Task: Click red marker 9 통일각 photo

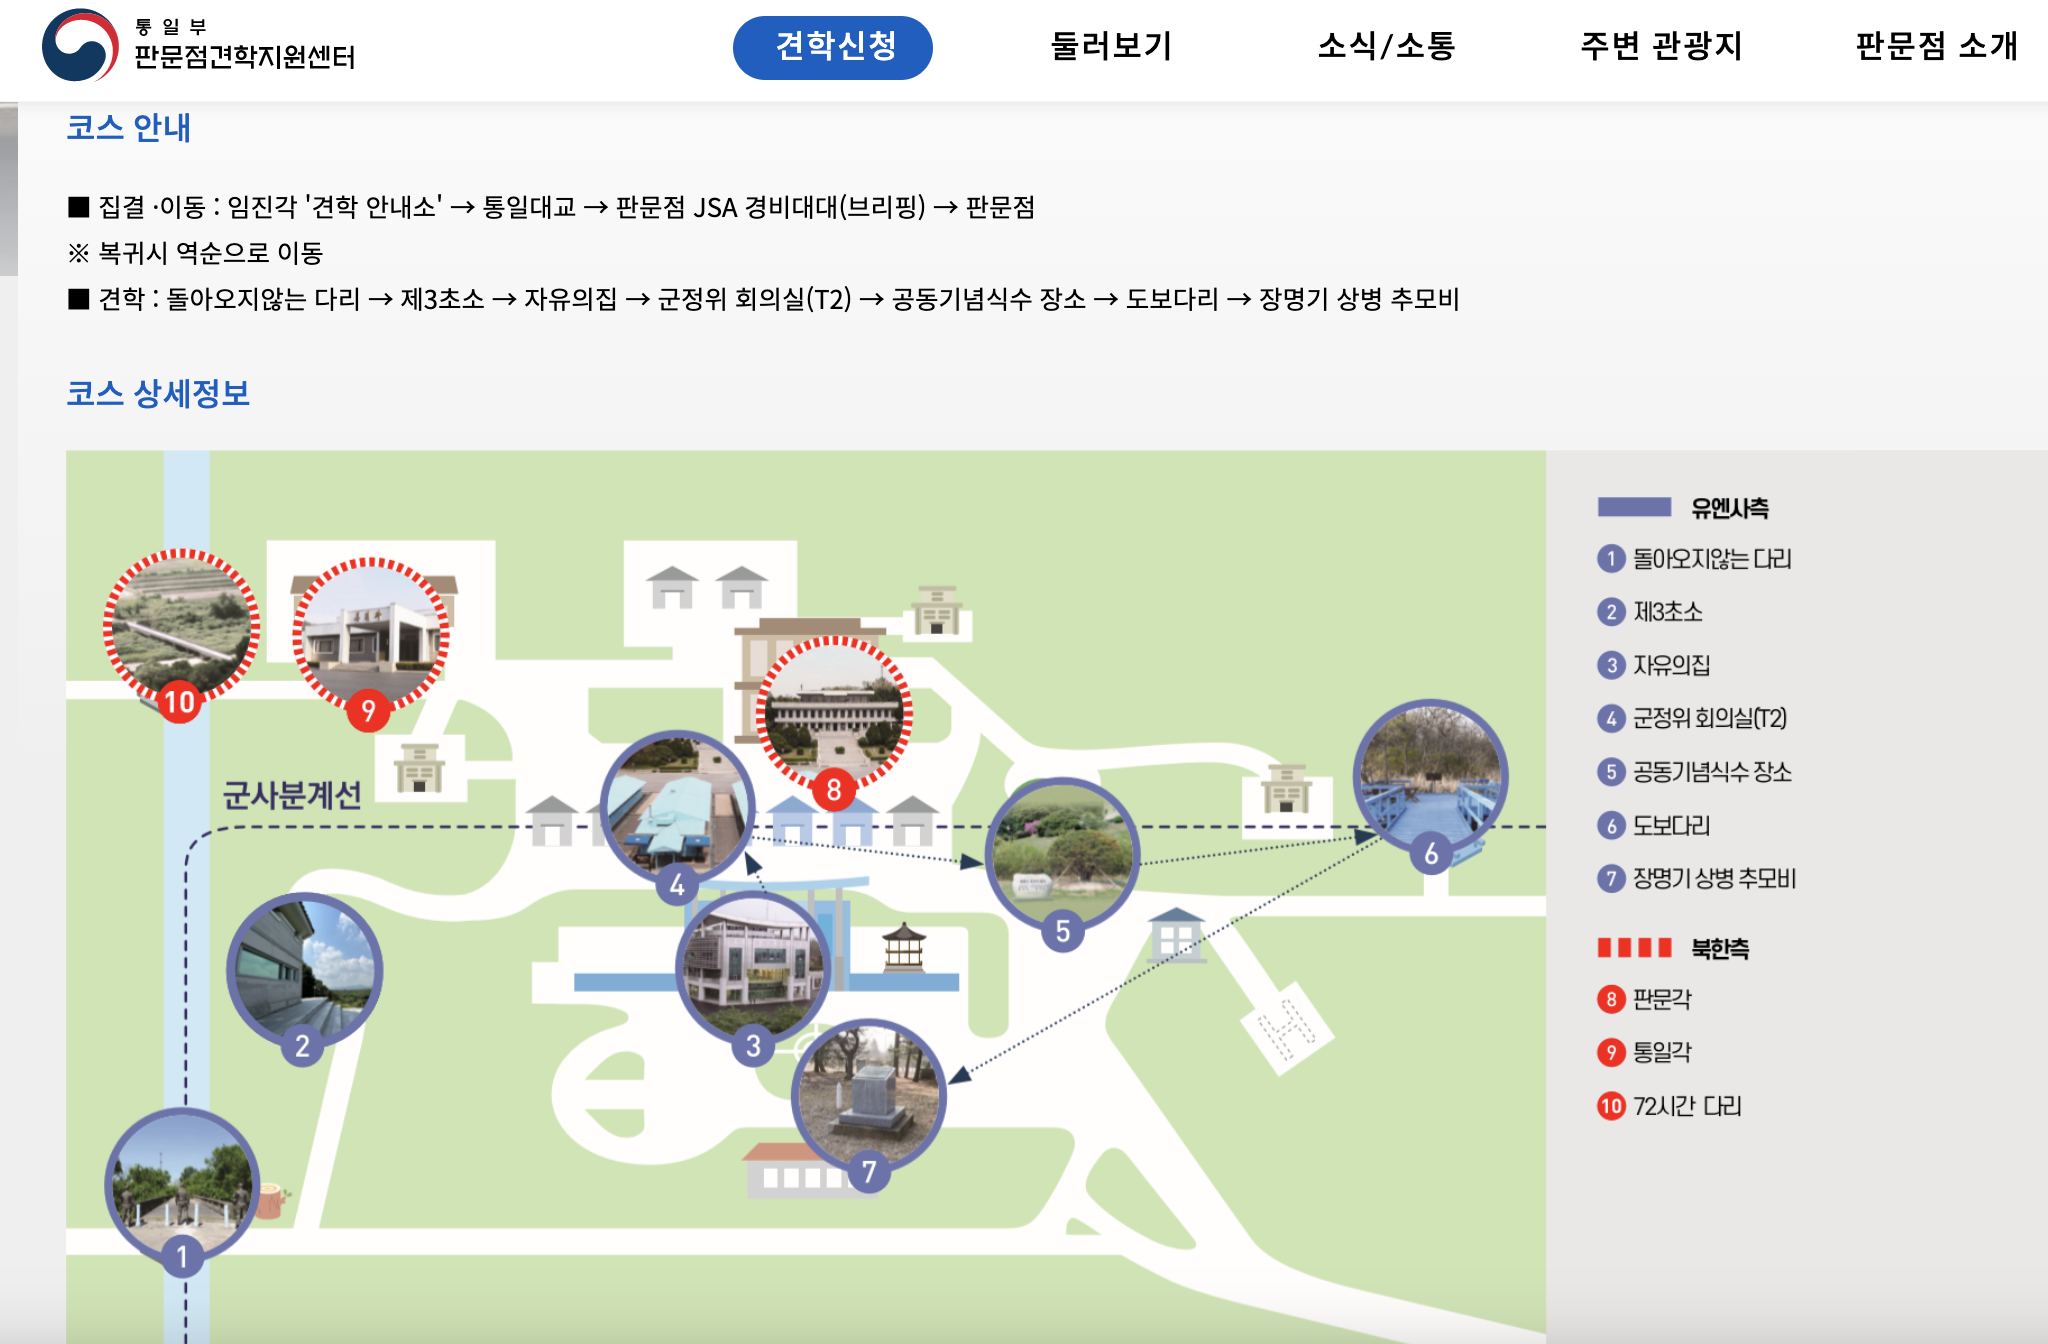Action: click(370, 634)
